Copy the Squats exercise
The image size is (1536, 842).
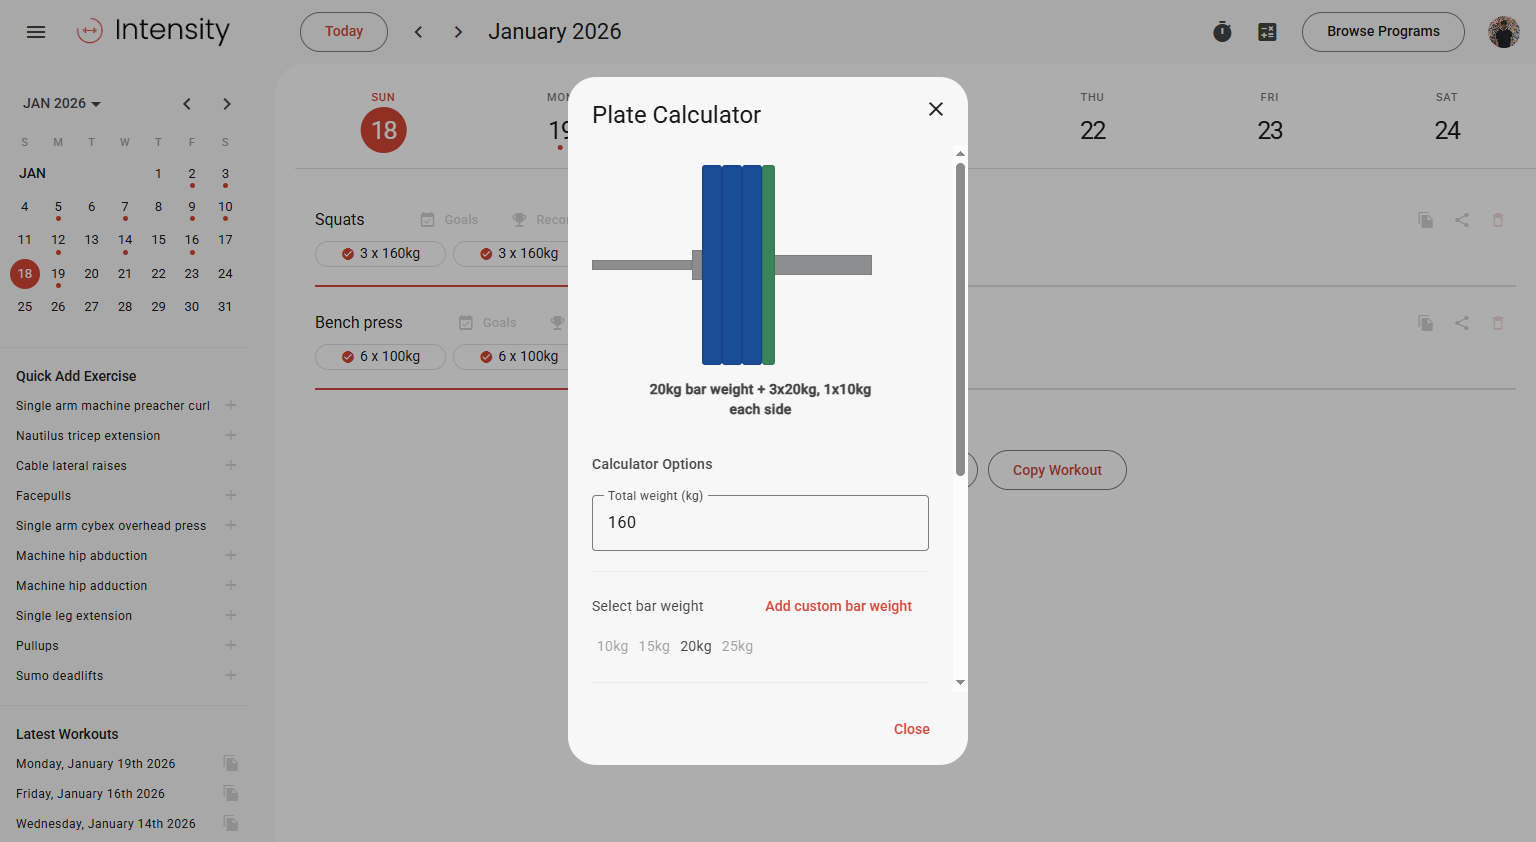1425,220
